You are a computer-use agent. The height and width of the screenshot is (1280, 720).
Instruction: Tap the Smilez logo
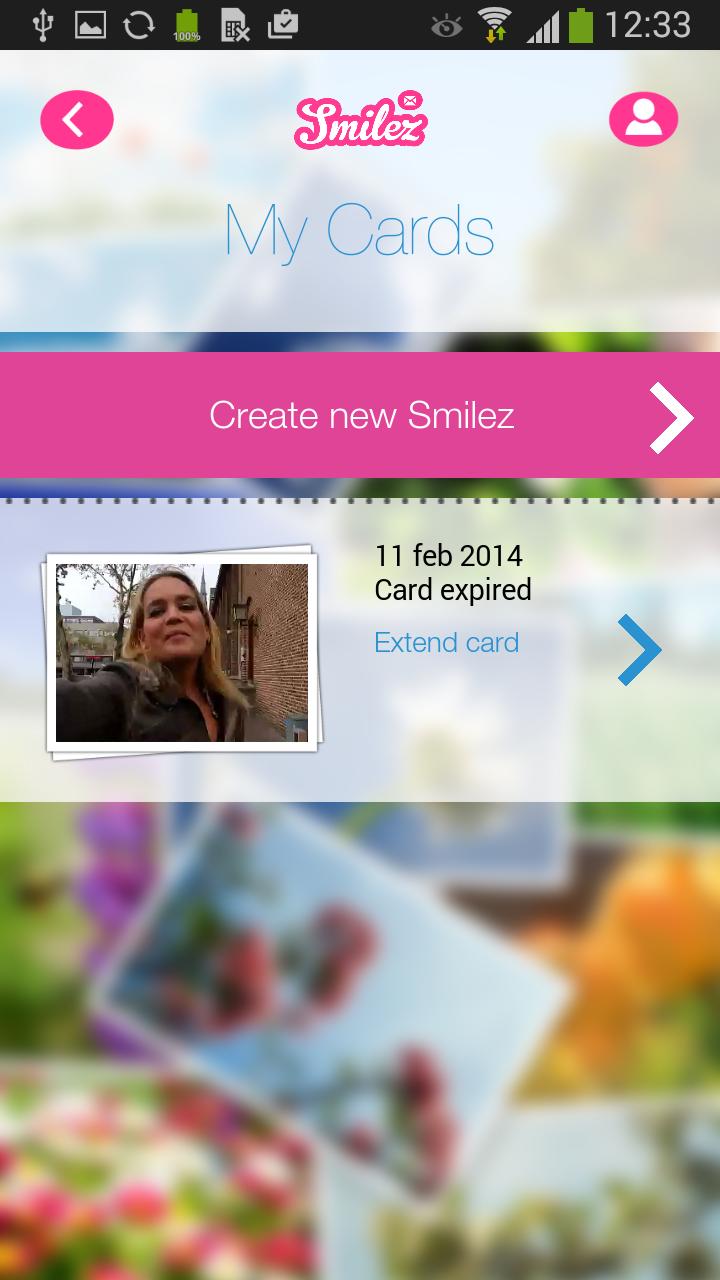click(360, 120)
